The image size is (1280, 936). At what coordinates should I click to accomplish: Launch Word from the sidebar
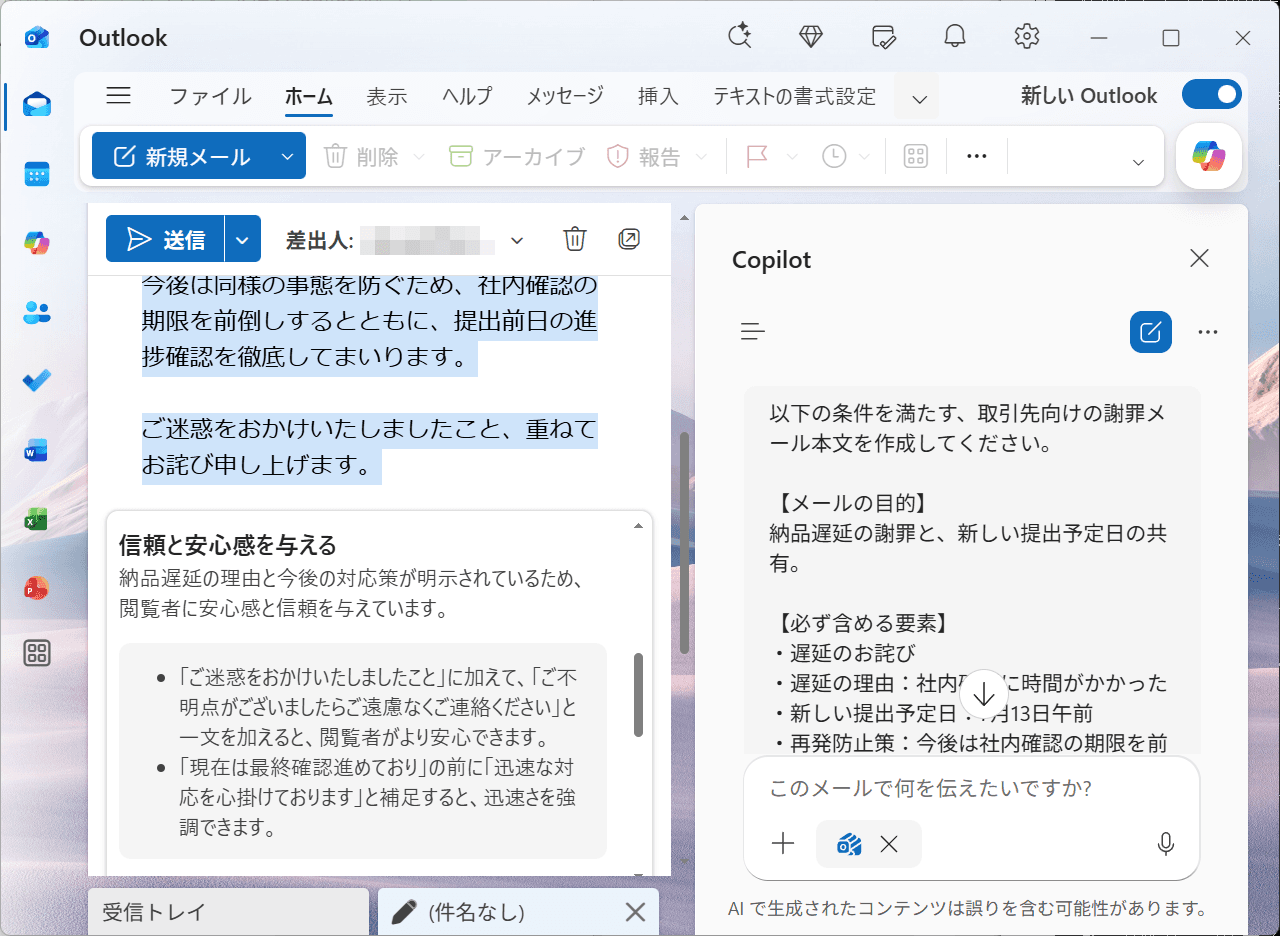coord(37,451)
